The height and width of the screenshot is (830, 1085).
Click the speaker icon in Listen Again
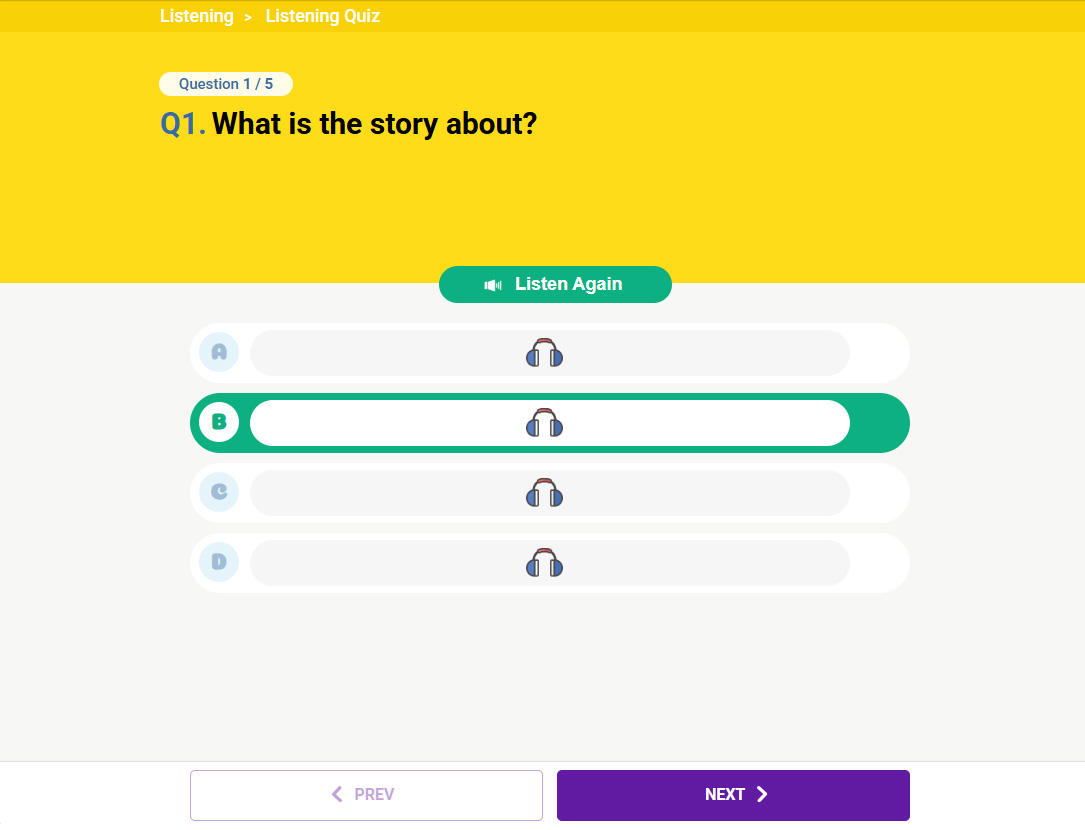pyautogui.click(x=493, y=285)
